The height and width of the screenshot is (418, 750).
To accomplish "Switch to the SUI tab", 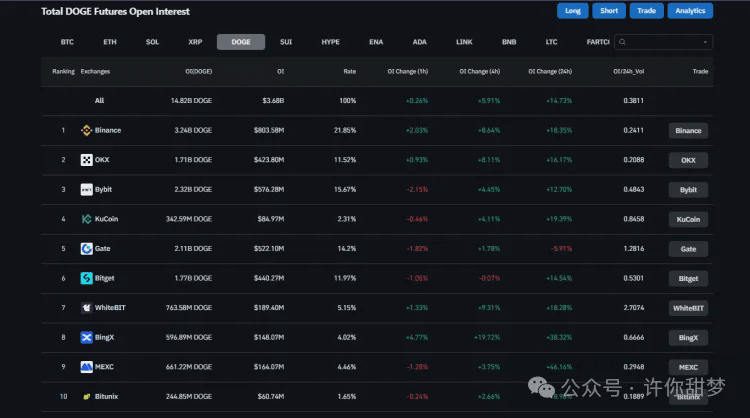I will [286, 42].
